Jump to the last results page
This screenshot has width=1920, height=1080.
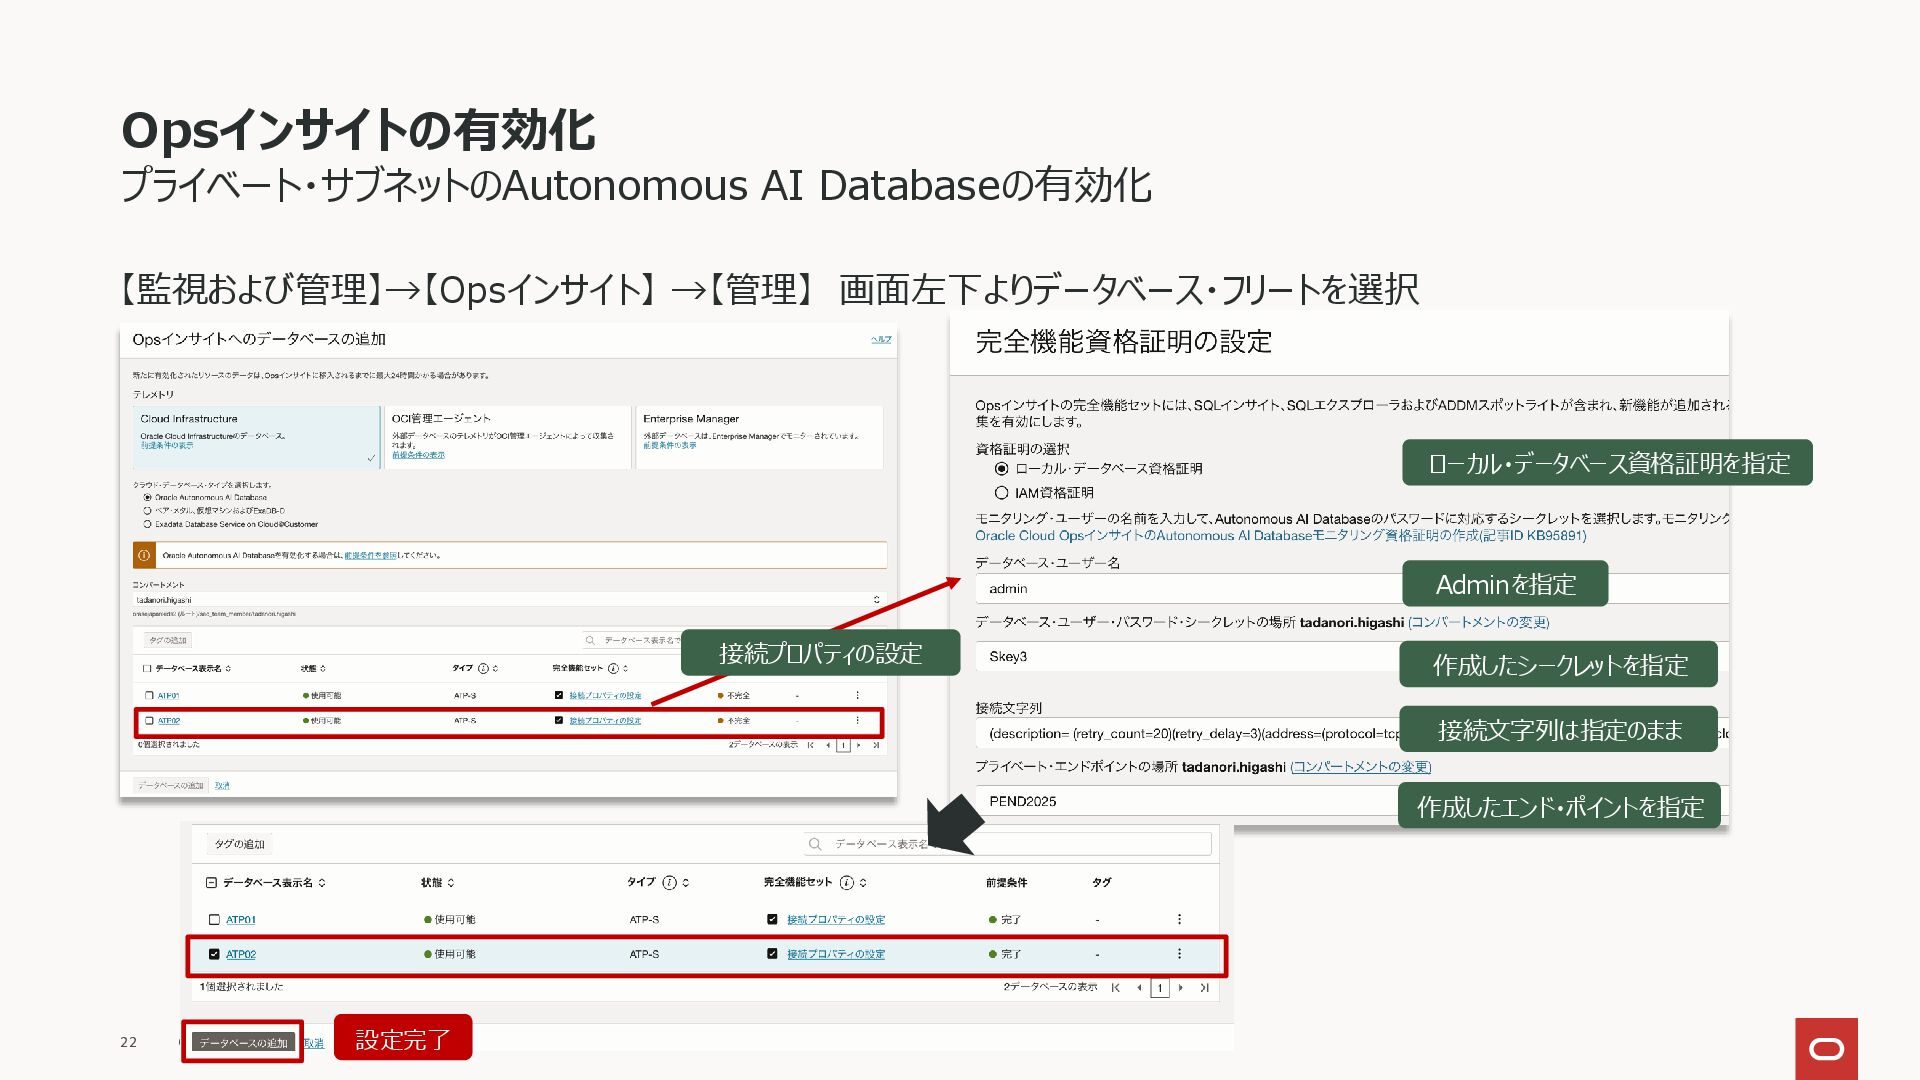click(x=1204, y=988)
